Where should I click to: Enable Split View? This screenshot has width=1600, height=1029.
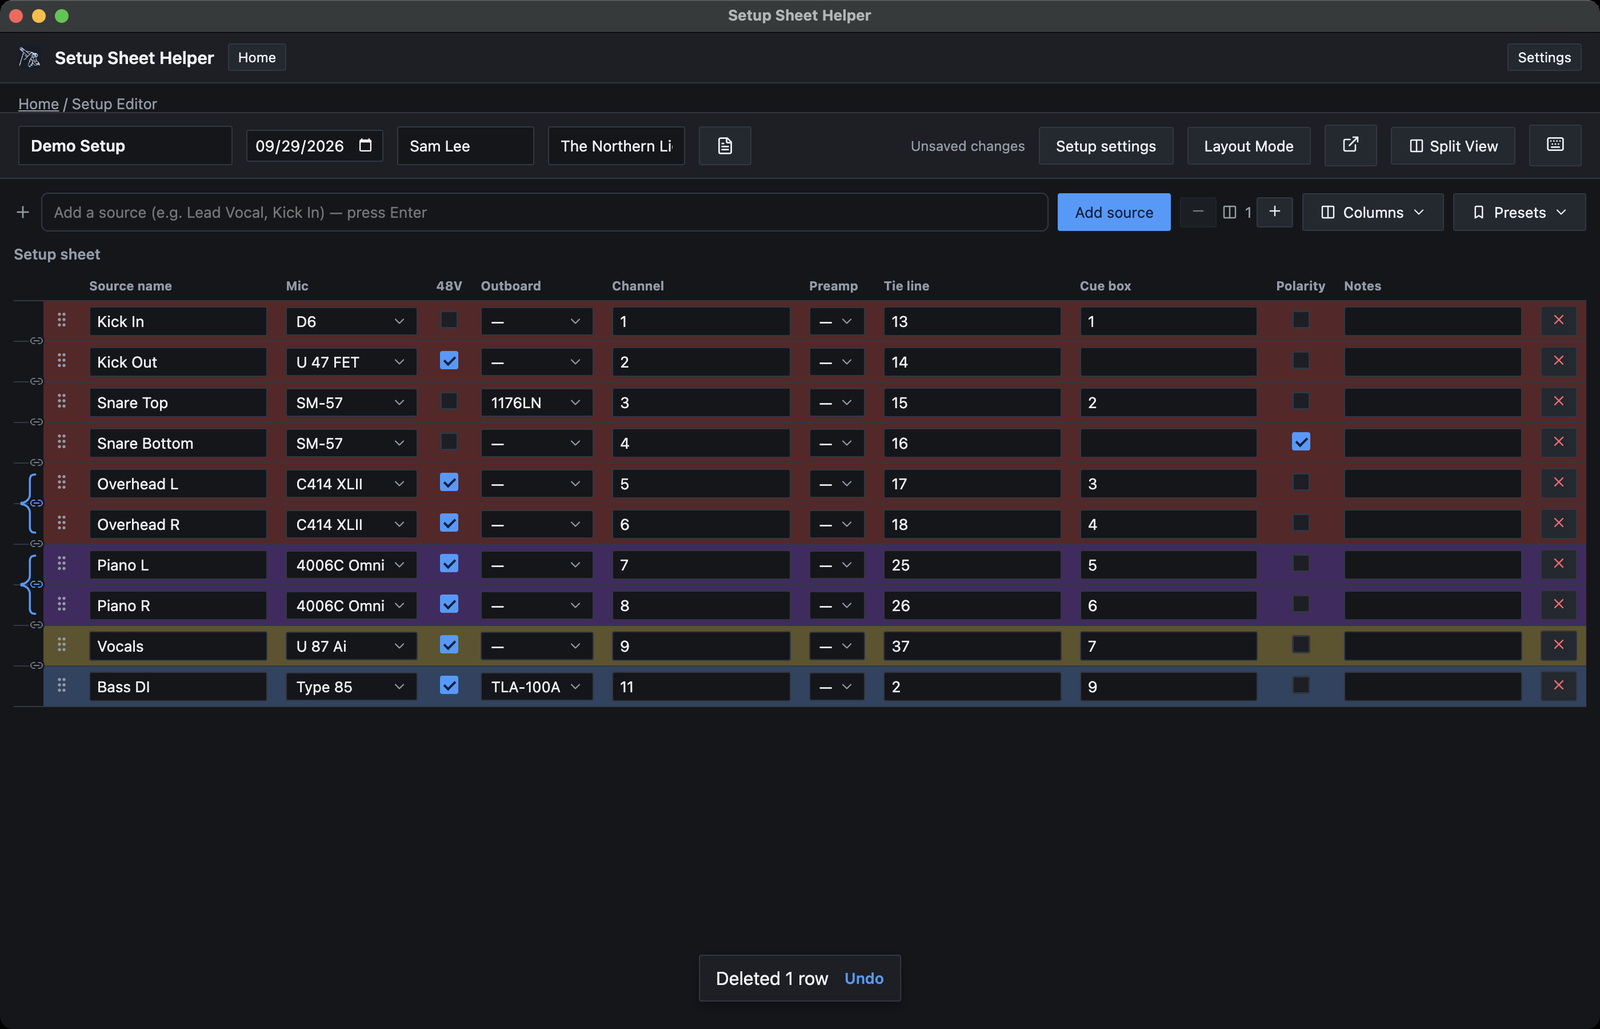[1453, 146]
